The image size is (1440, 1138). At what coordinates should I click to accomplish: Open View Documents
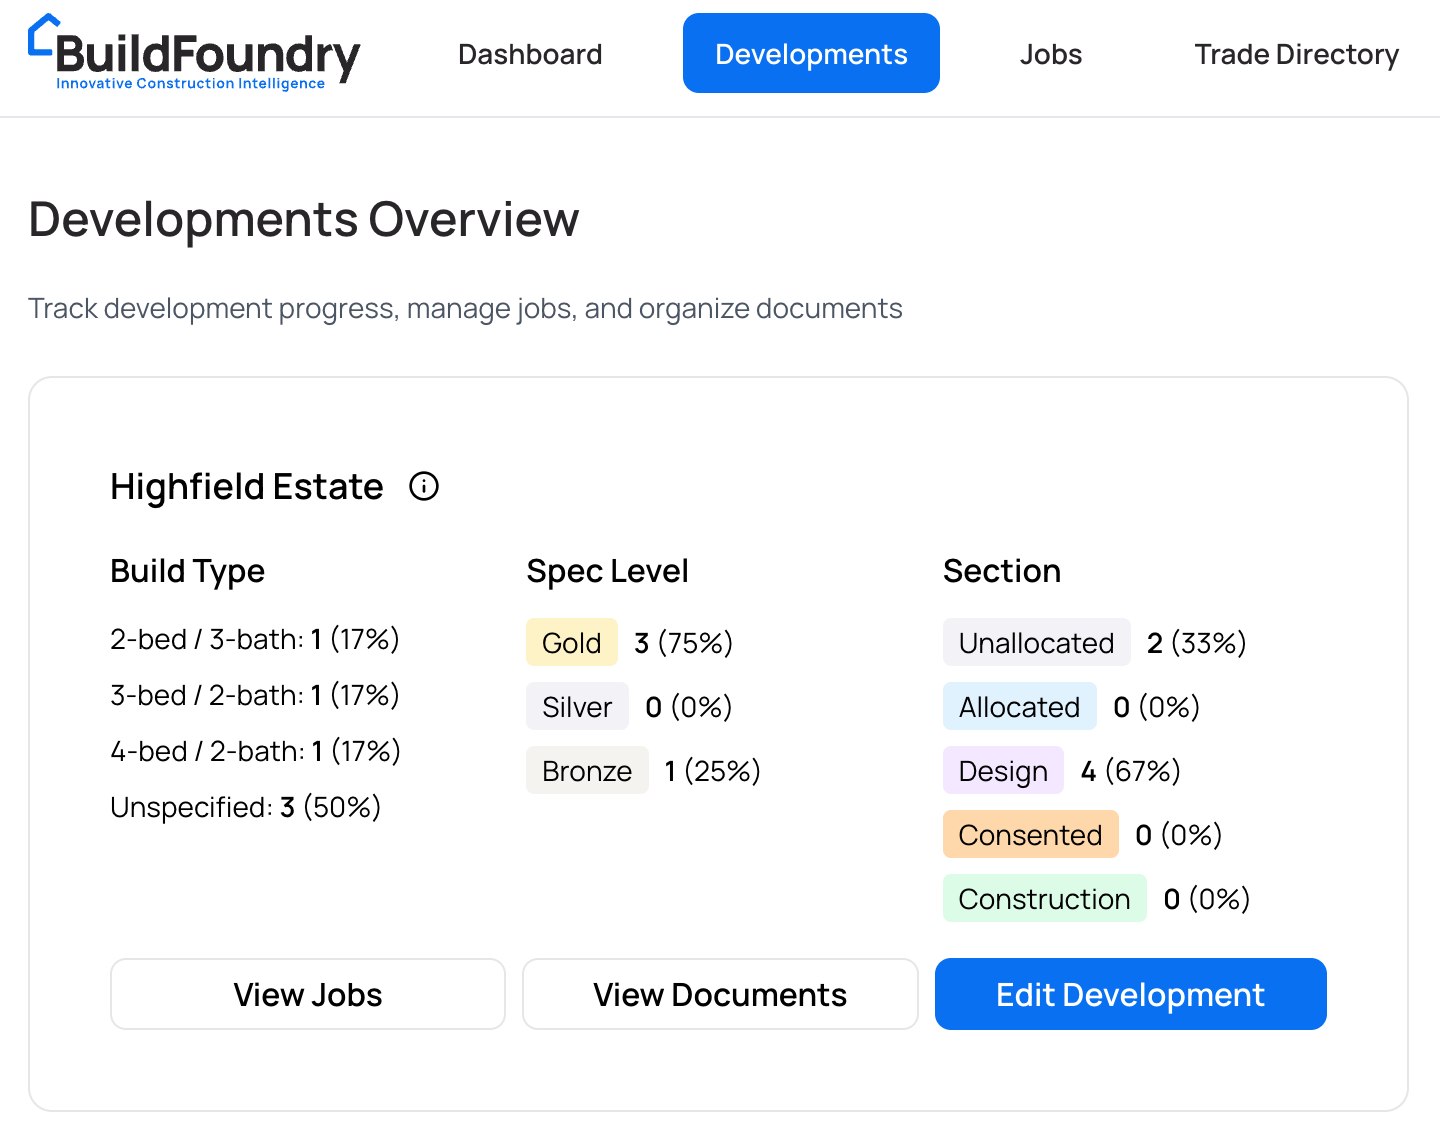point(720,994)
